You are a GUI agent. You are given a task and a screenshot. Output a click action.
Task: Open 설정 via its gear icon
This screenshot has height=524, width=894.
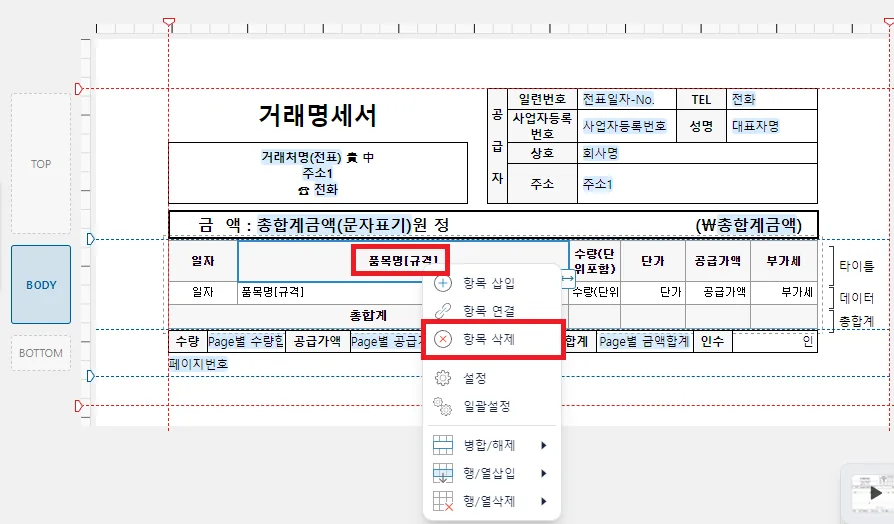point(443,378)
